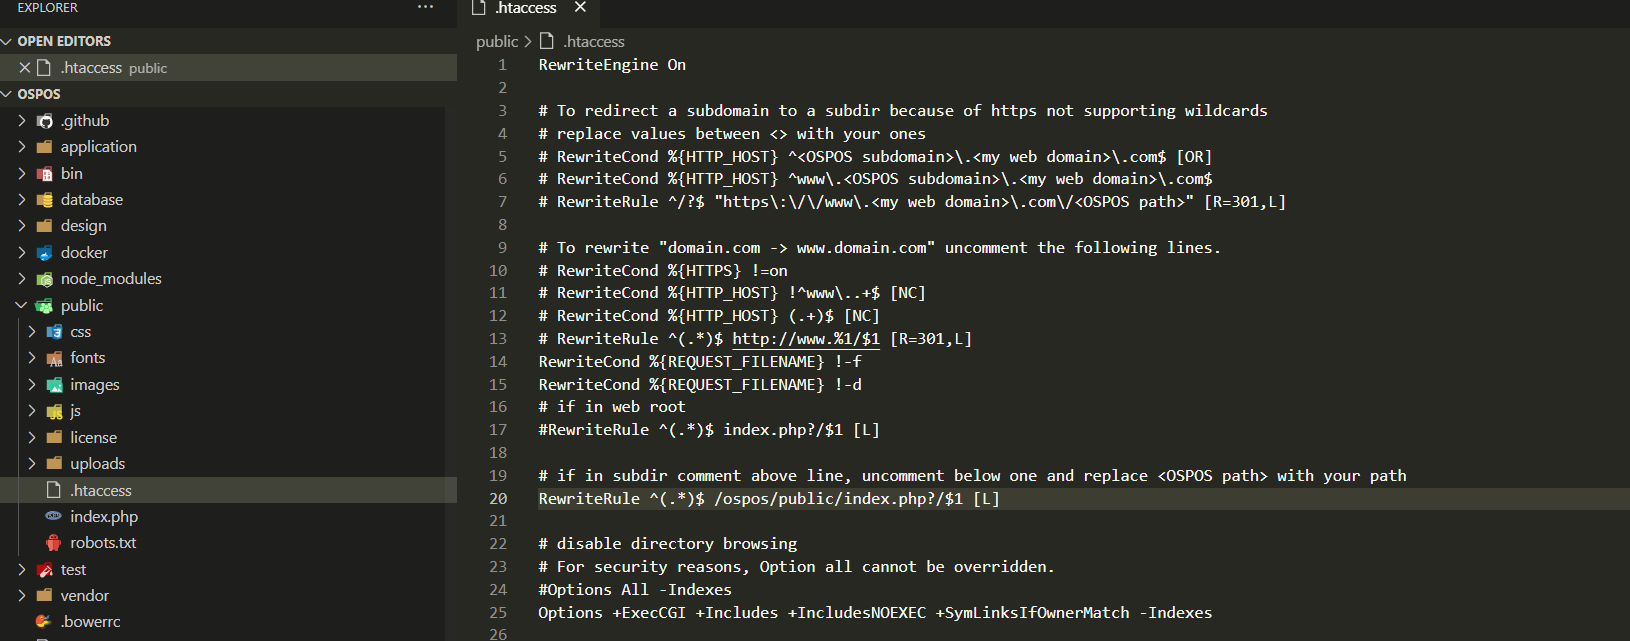Click public in the breadcrumb bar
This screenshot has height=641, width=1630.
tap(496, 41)
